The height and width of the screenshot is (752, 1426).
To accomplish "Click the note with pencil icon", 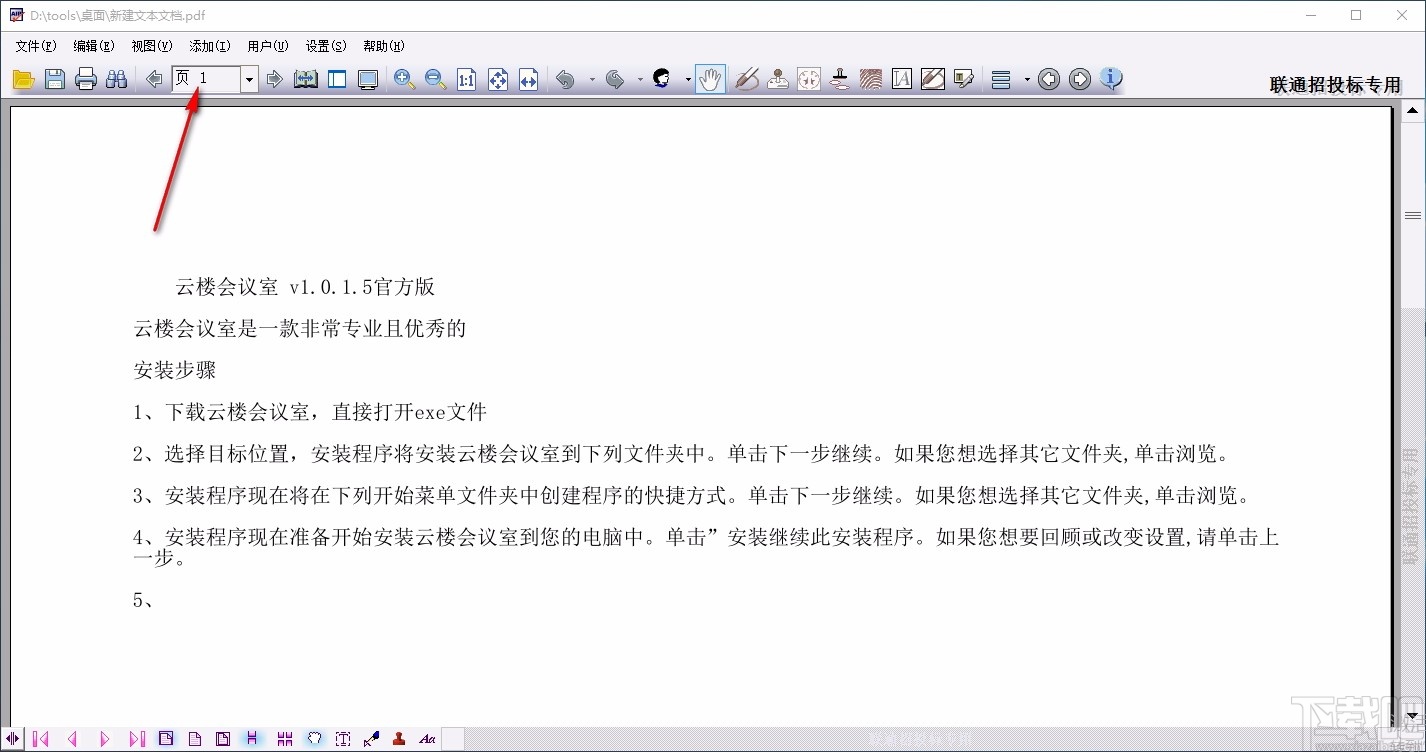I will (964, 80).
